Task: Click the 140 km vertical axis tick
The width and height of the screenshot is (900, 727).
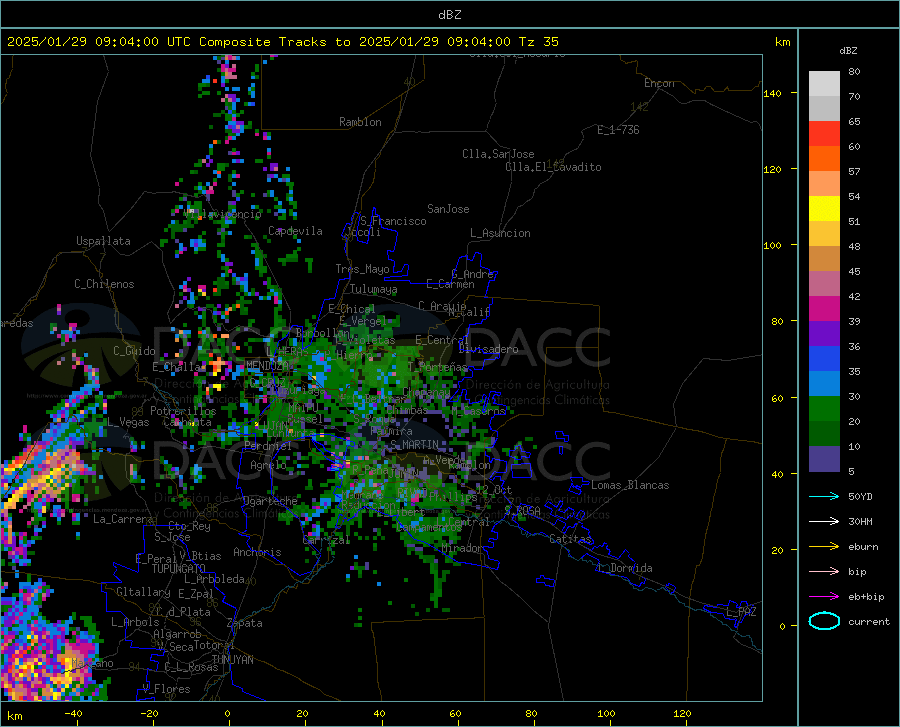Action: point(772,93)
